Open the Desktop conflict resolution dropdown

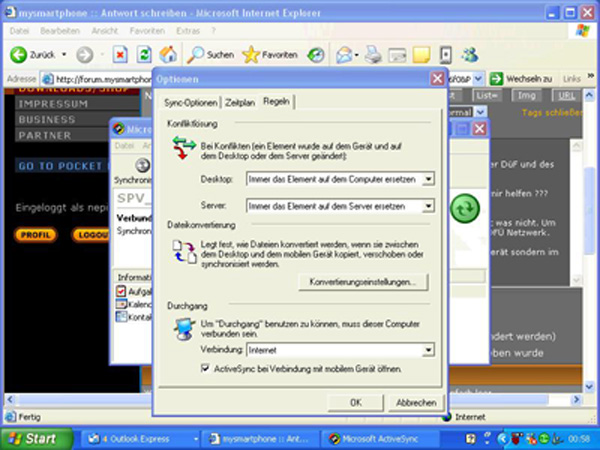[429, 179]
